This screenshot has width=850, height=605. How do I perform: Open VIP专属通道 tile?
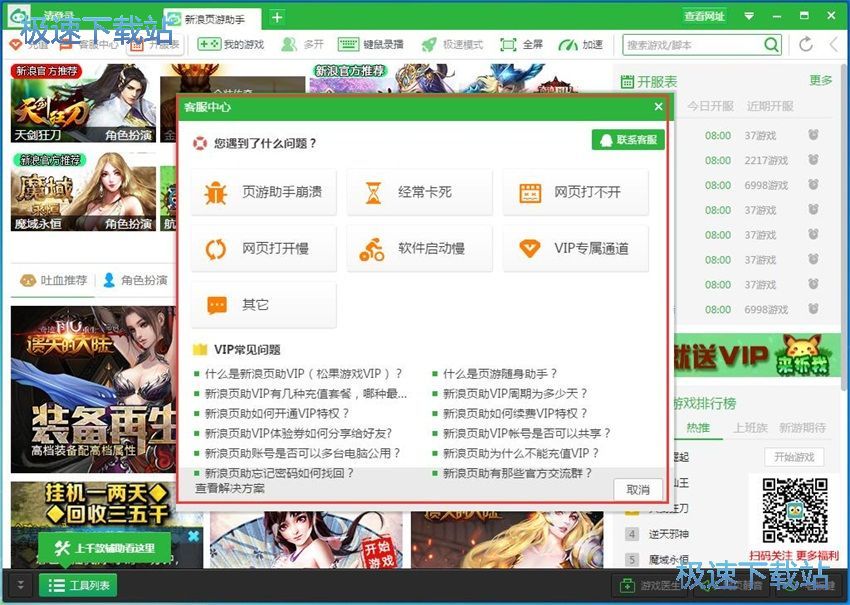[x=576, y=248]
